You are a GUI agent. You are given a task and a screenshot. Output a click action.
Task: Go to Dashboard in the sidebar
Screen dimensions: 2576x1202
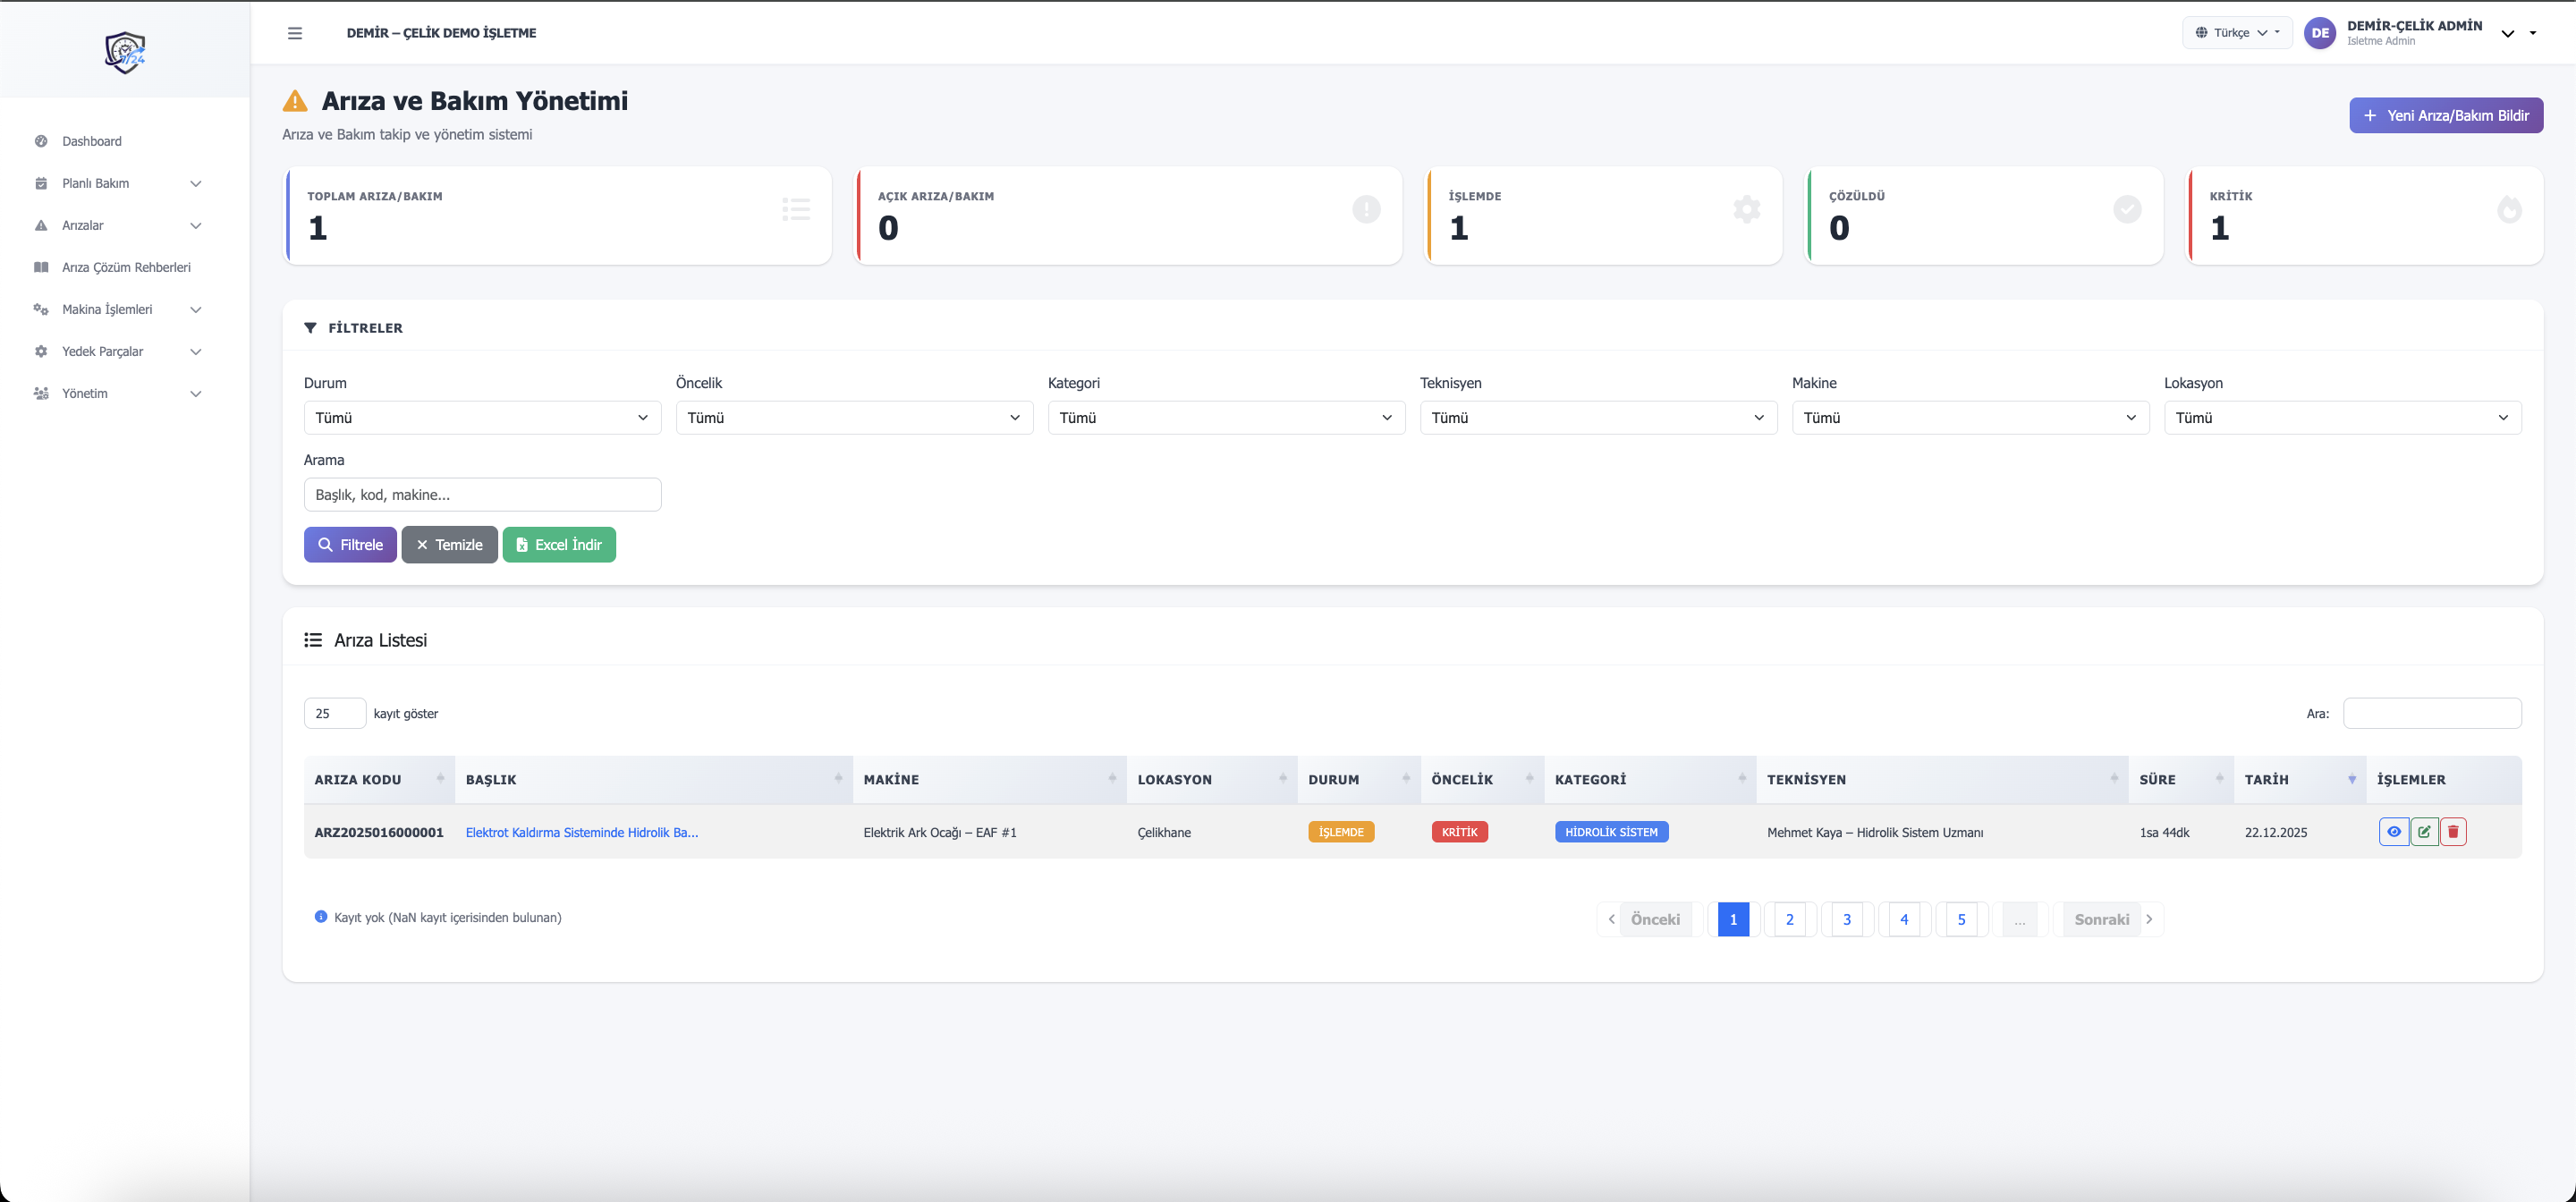pyautogui.click(x=92, y=142)
